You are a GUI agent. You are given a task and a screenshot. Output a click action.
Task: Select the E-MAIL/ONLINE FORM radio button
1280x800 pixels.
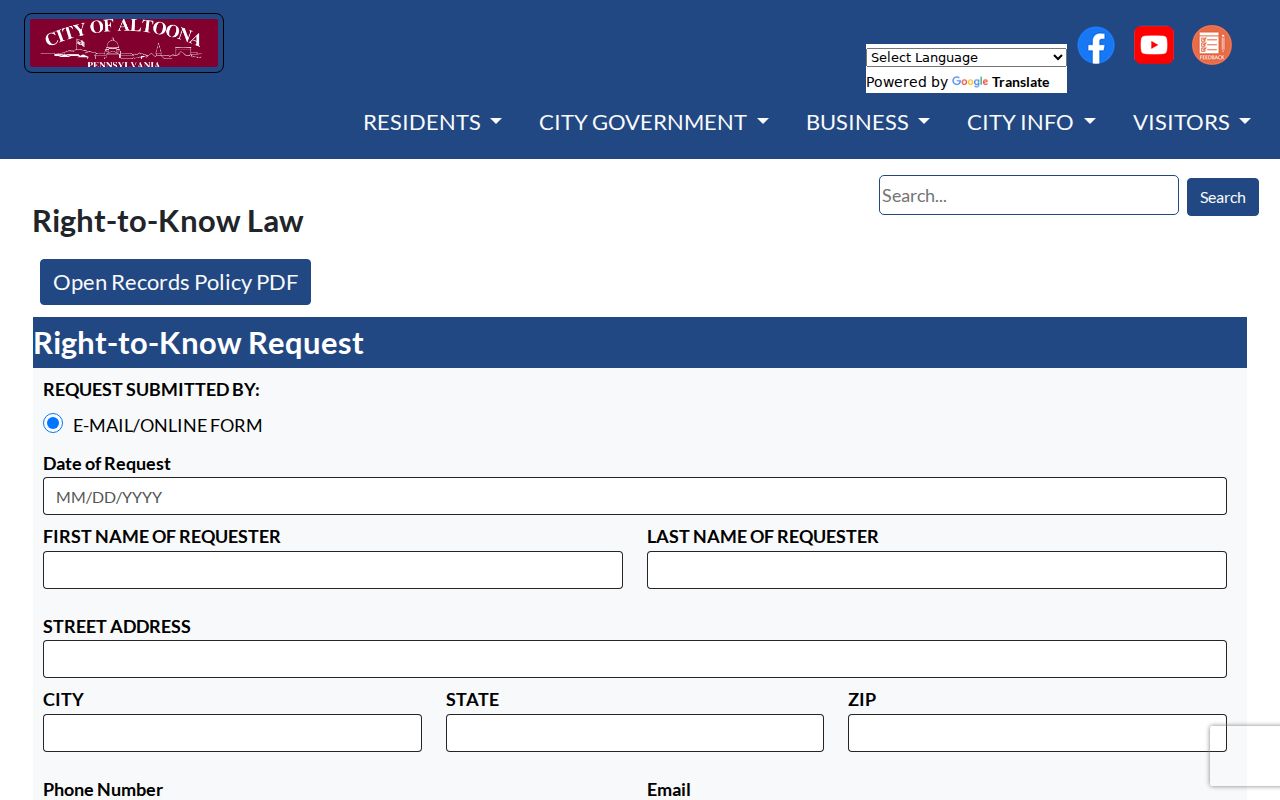pos(53,424)
